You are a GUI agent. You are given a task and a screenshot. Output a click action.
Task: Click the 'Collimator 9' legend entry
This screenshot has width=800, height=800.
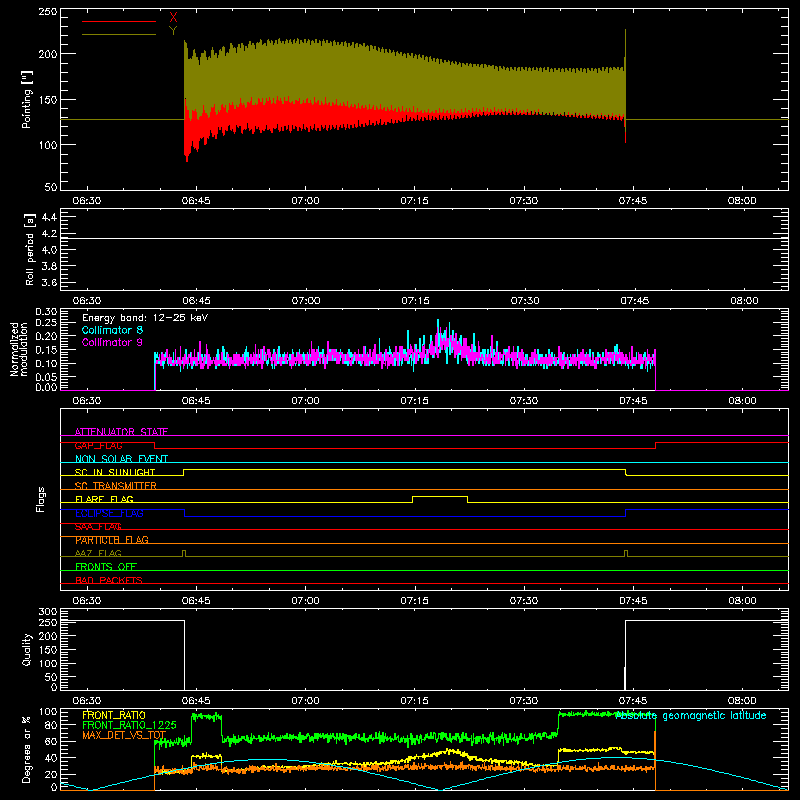[112, 342]
